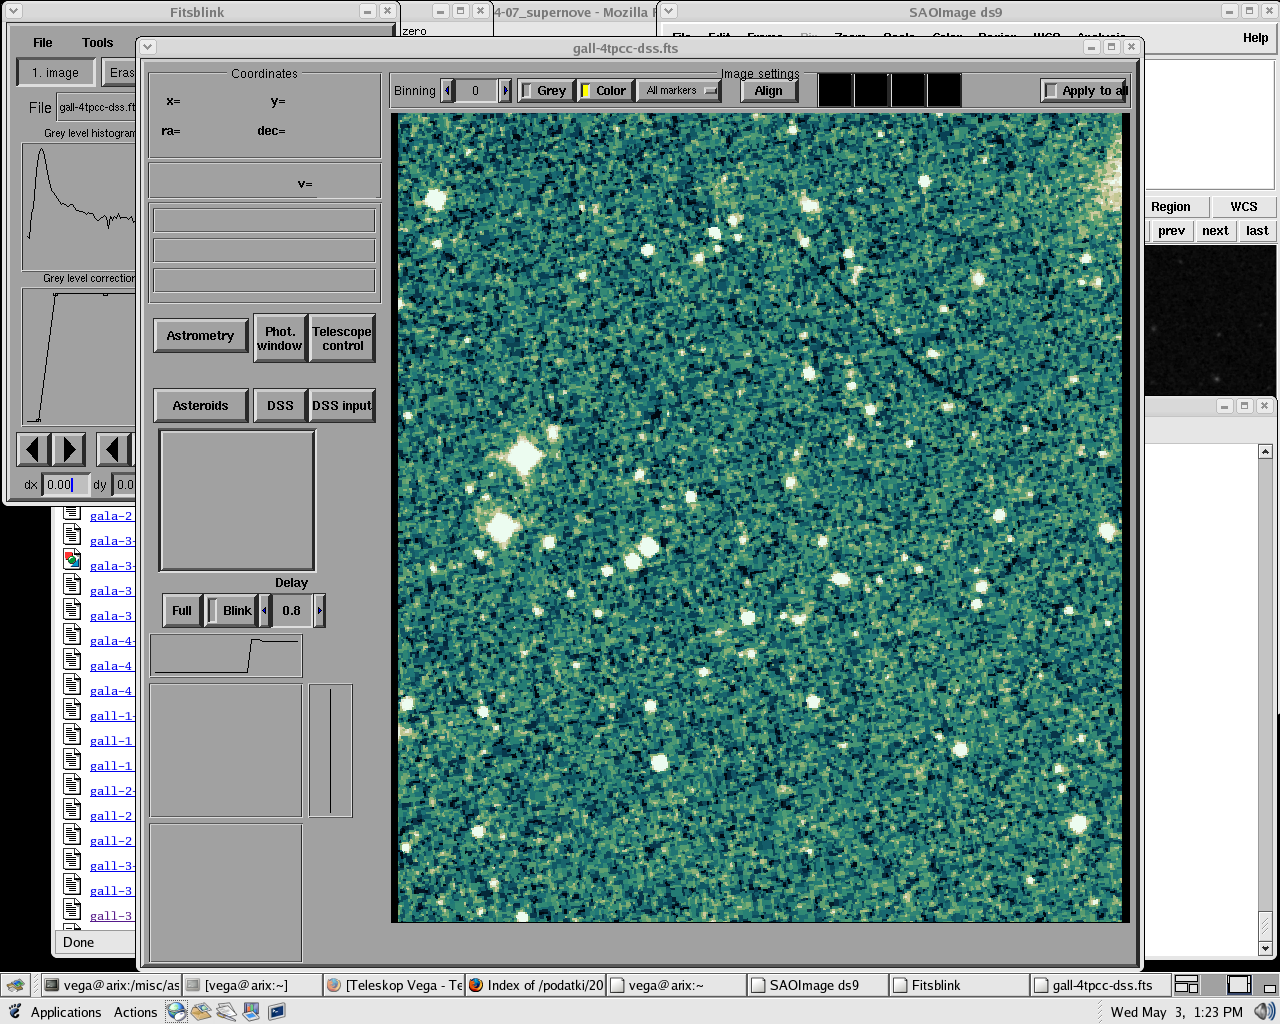Click the Align button
This screenshot has height=1024, width=1280.
point(768,90)
